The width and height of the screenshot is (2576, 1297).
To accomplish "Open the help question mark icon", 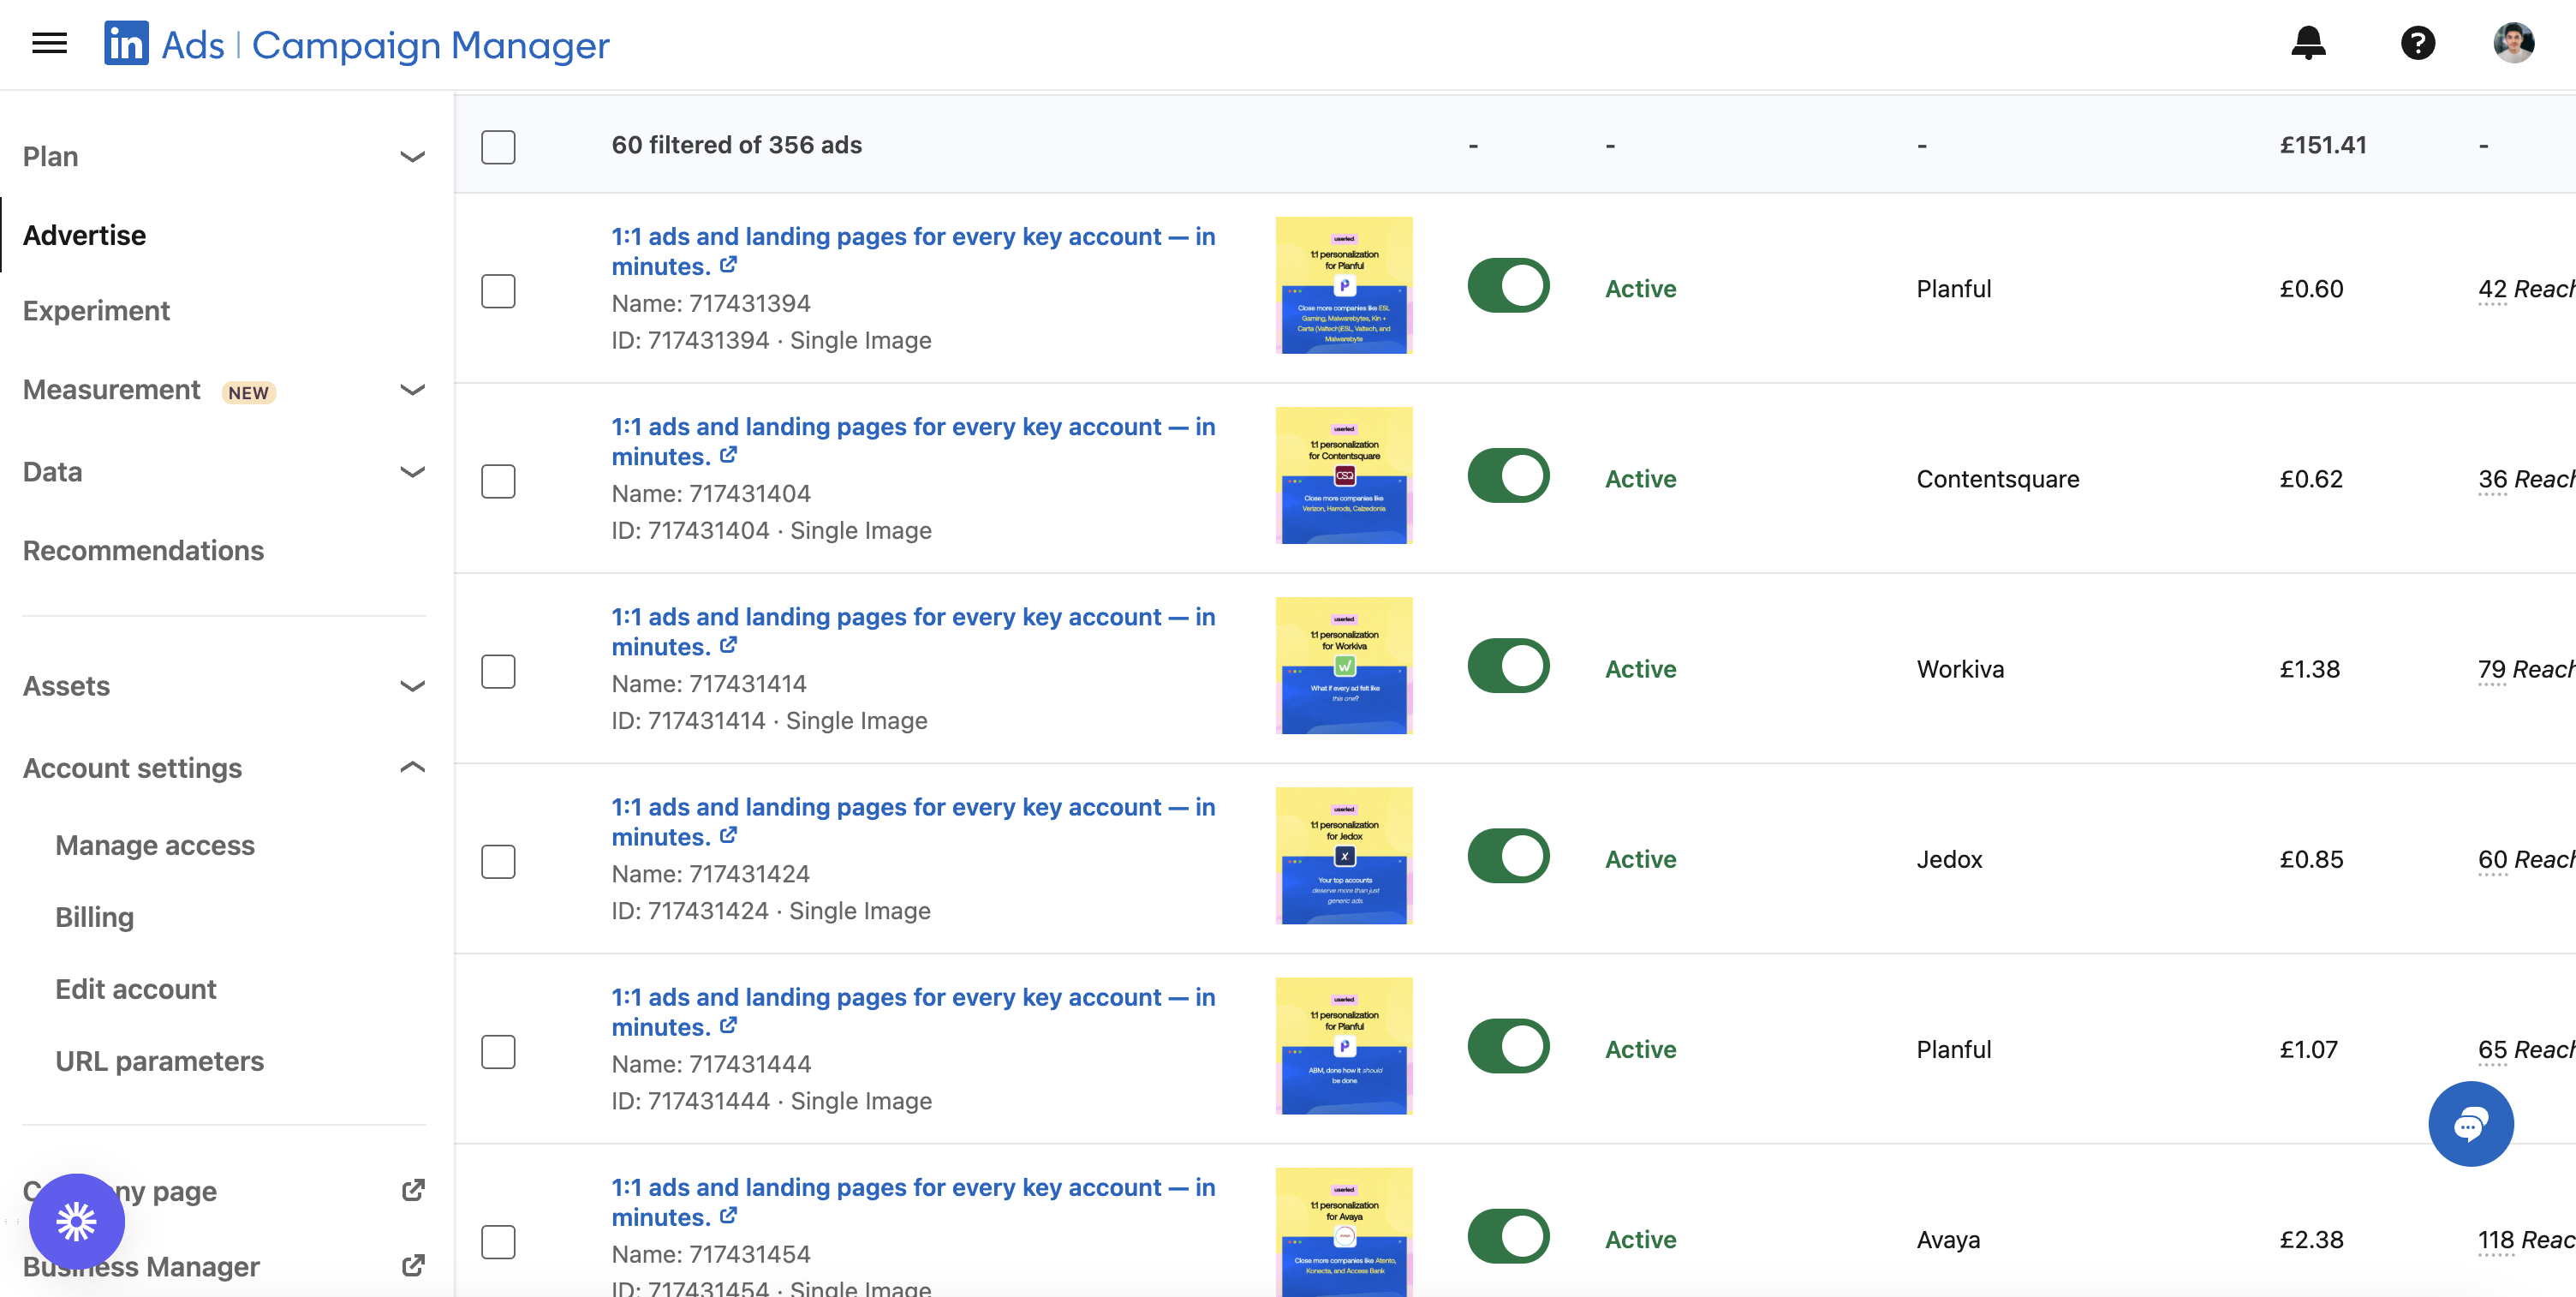I will (x=2417, y=43).
